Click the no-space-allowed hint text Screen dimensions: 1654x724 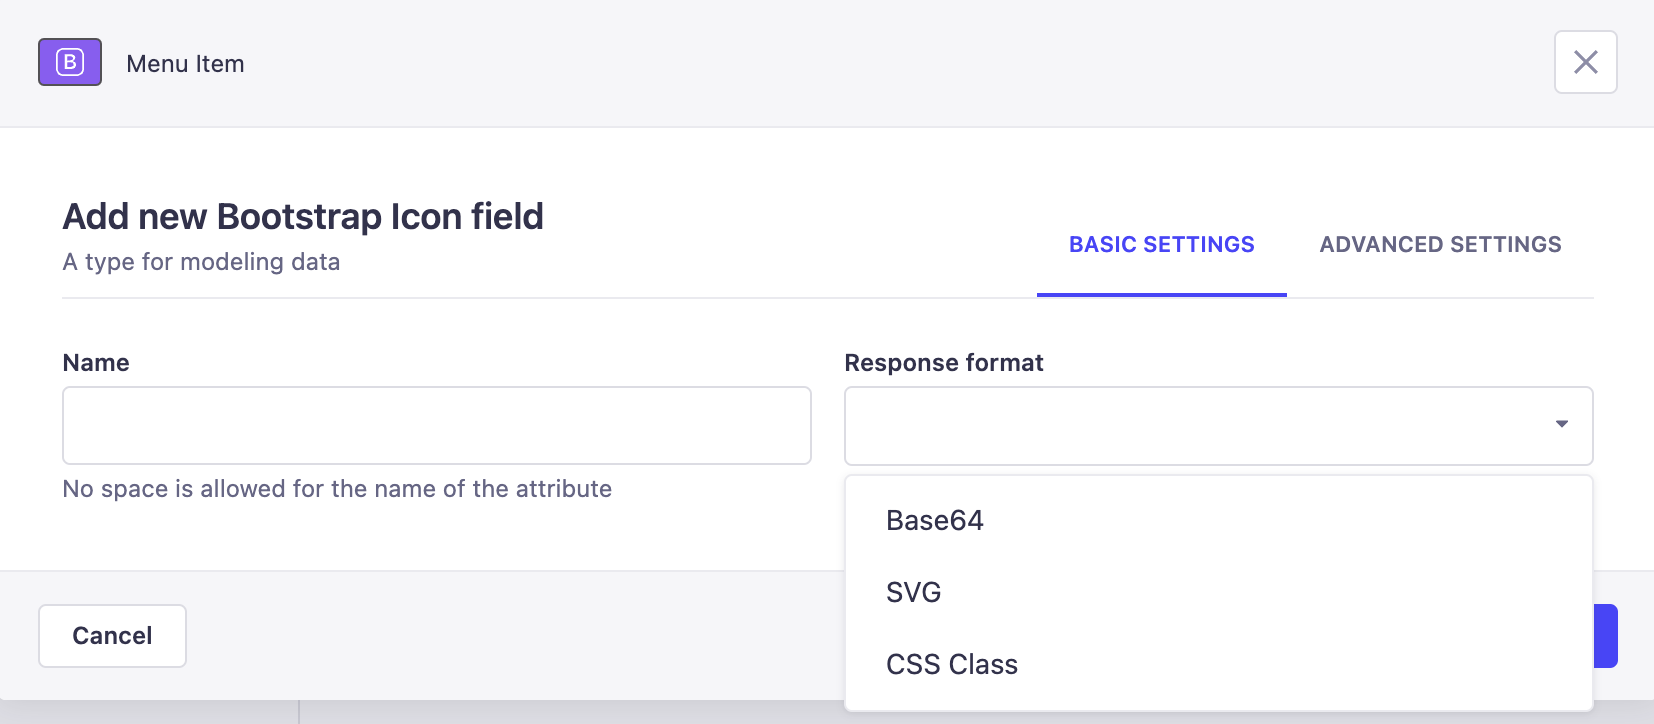click(x=337, y=489)
